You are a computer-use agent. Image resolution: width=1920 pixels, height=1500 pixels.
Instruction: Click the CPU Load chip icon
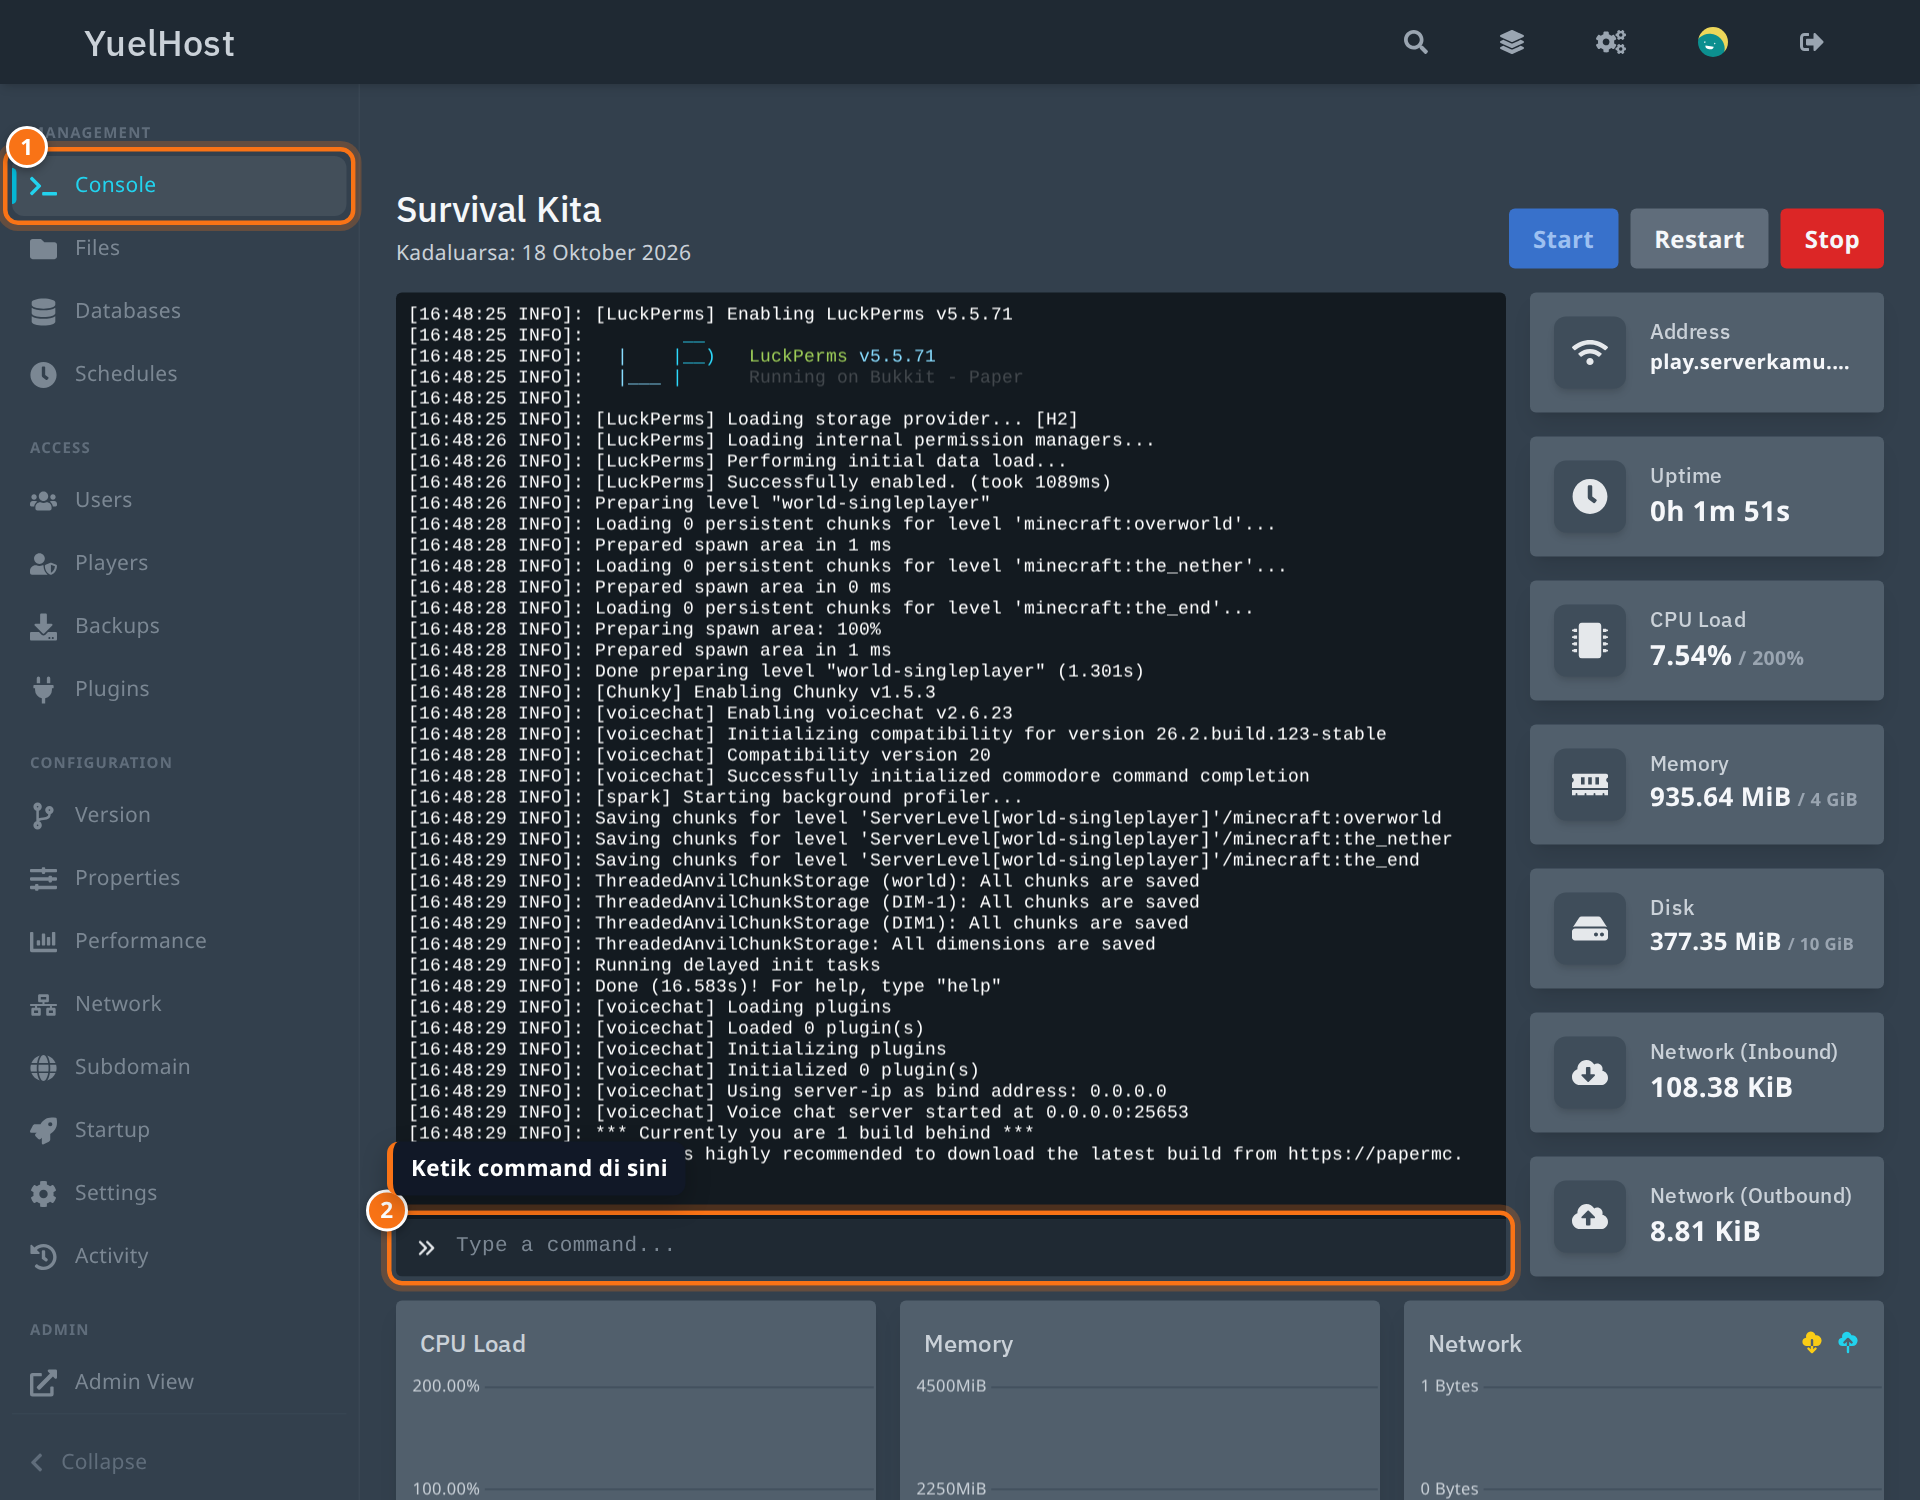(x=1589, y=640)
